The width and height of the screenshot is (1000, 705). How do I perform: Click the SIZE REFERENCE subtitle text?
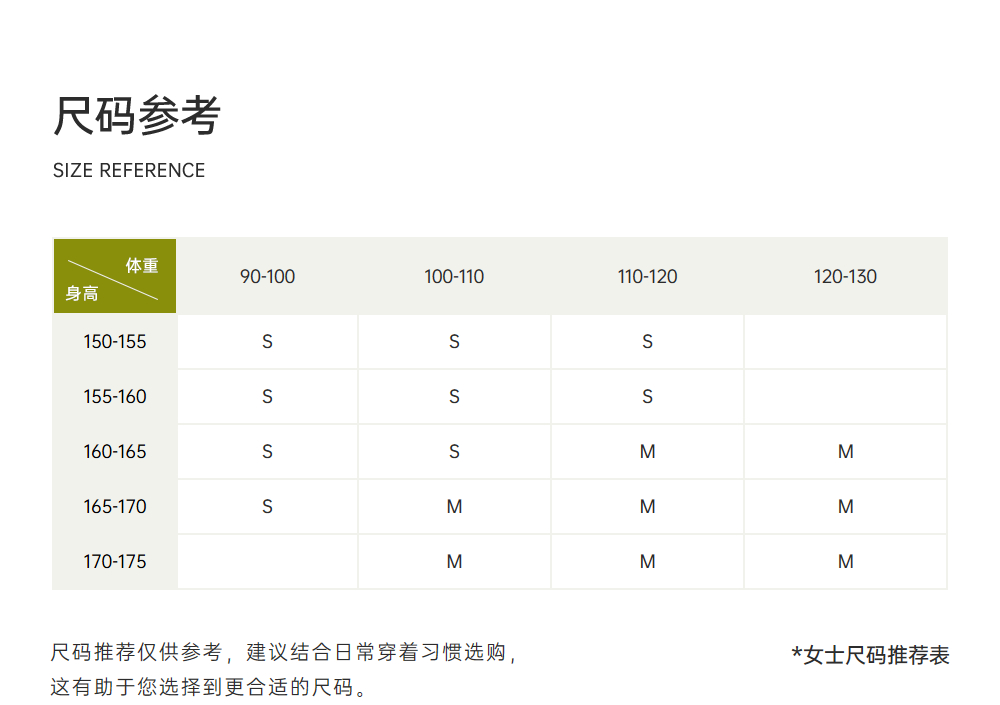click(129, 171)
